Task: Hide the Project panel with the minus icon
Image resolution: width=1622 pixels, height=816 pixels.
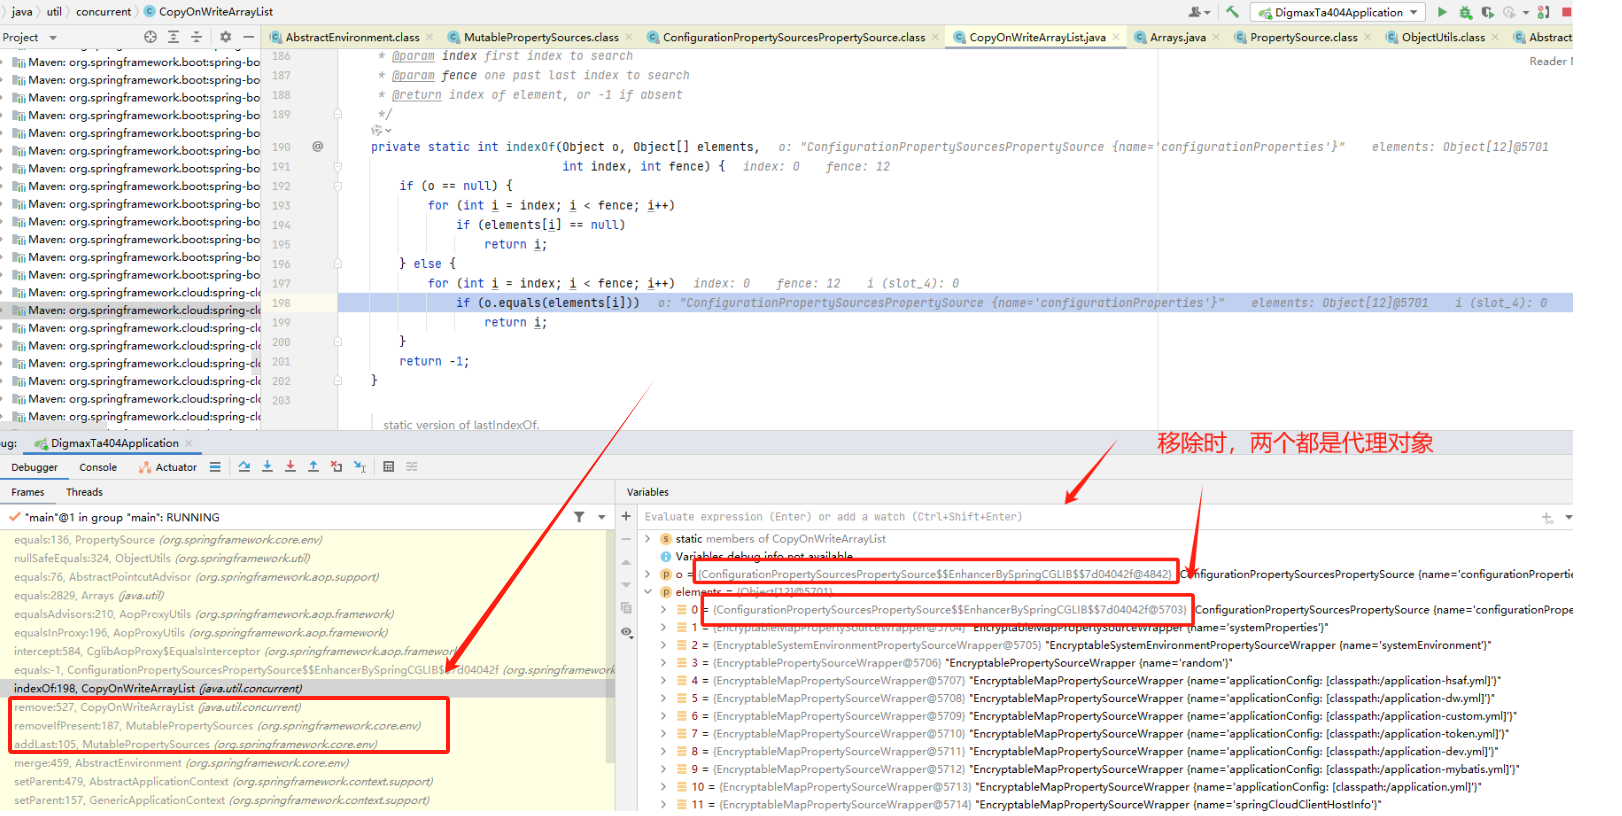Action: click(248, 37)
